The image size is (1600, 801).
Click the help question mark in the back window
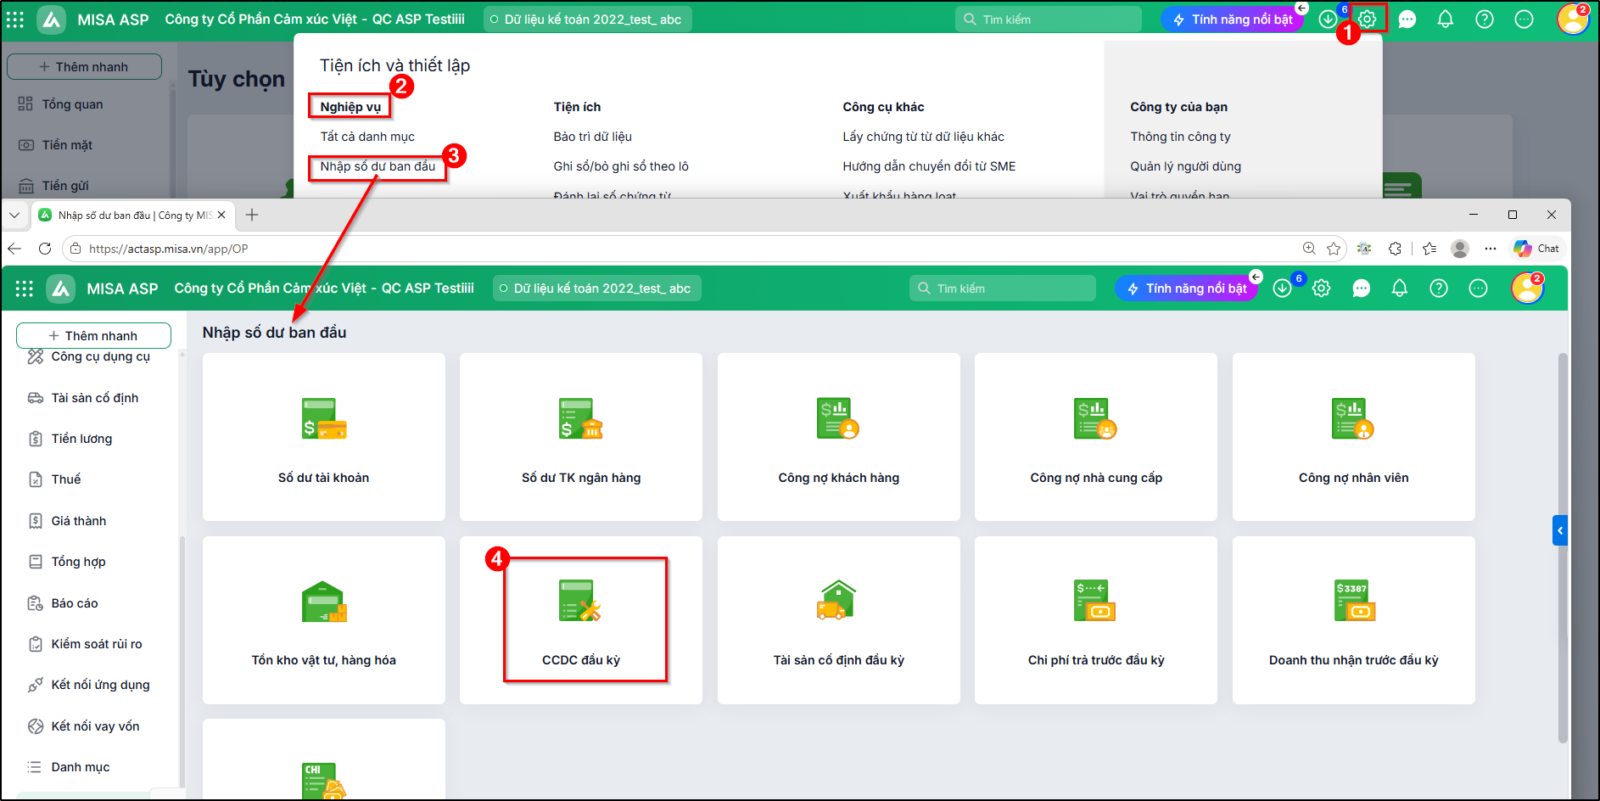tap(1485, 19)
